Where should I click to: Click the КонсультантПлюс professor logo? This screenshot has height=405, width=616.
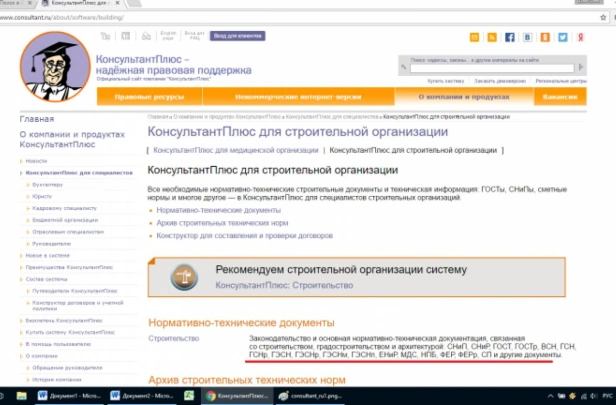55,66
